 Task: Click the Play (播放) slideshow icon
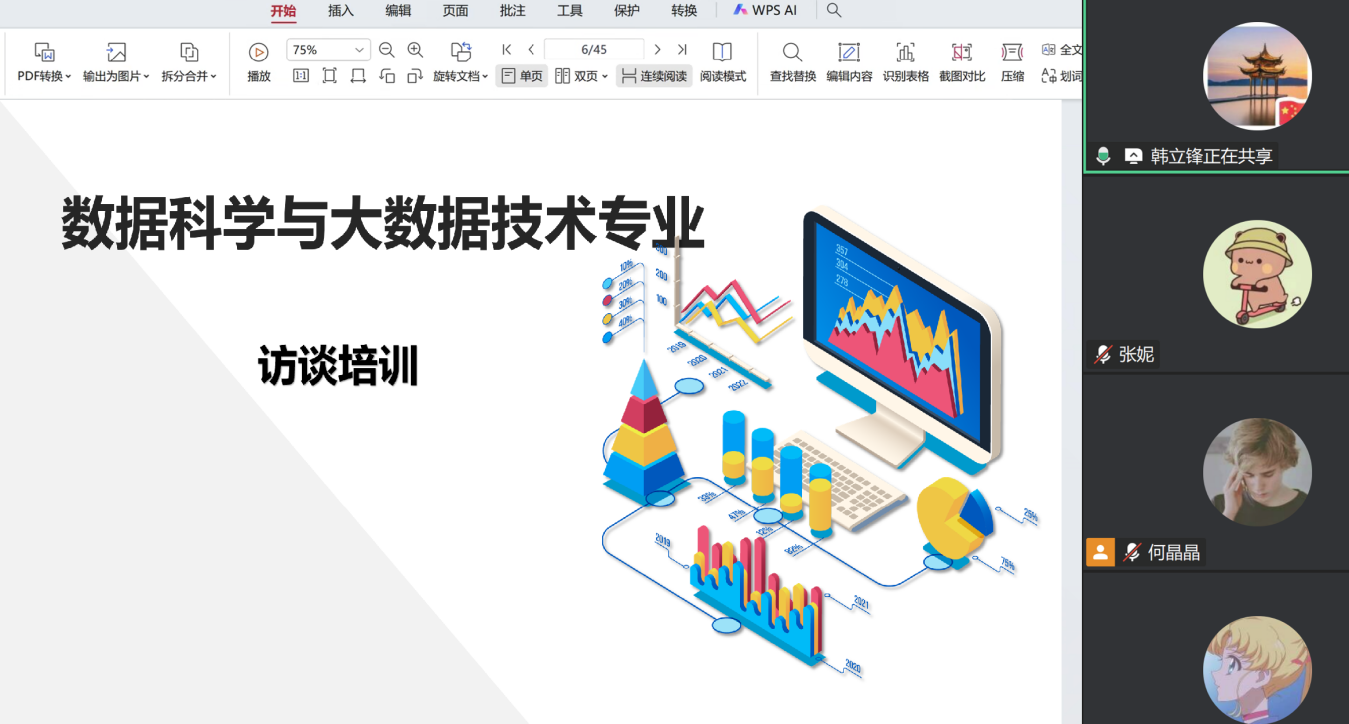pyautogui.click(x=258, y=52)
